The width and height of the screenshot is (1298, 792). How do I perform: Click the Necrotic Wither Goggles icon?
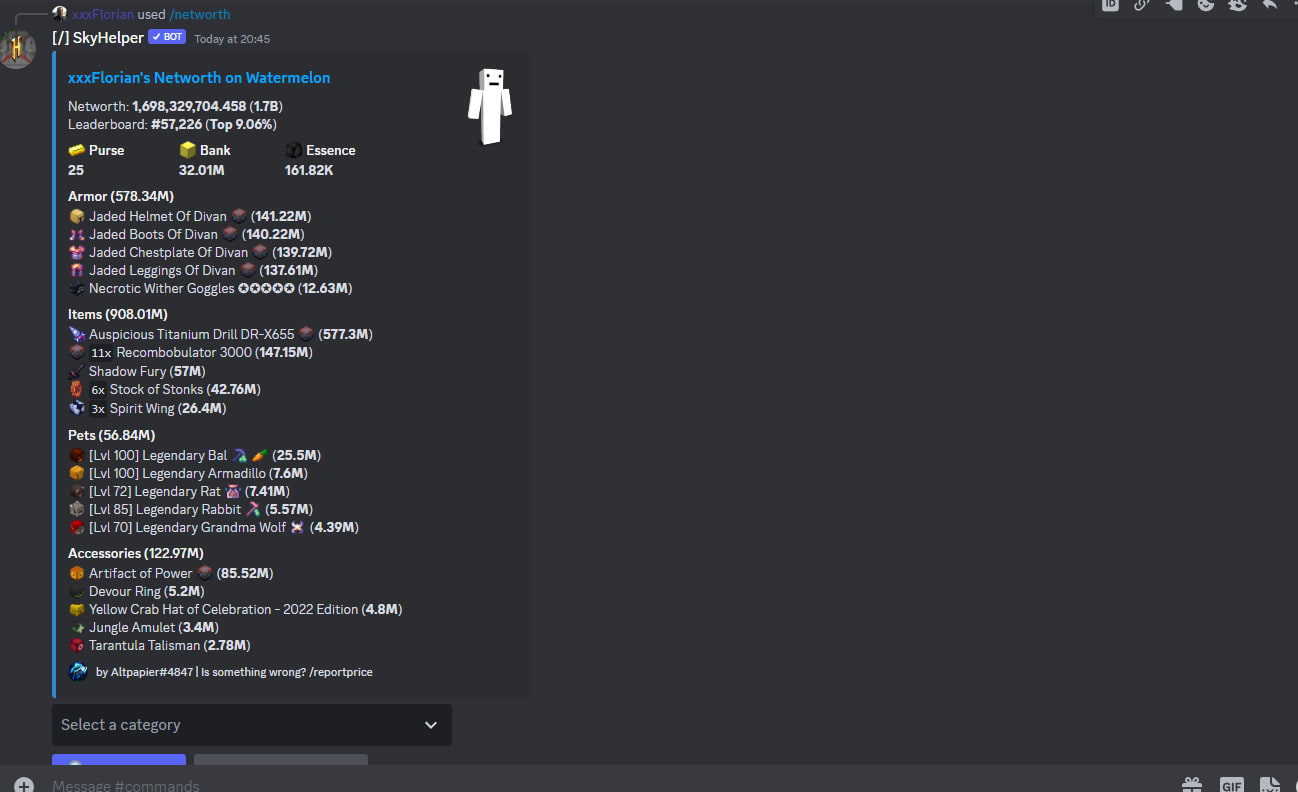pyautogui.click(x=77, y=288)
